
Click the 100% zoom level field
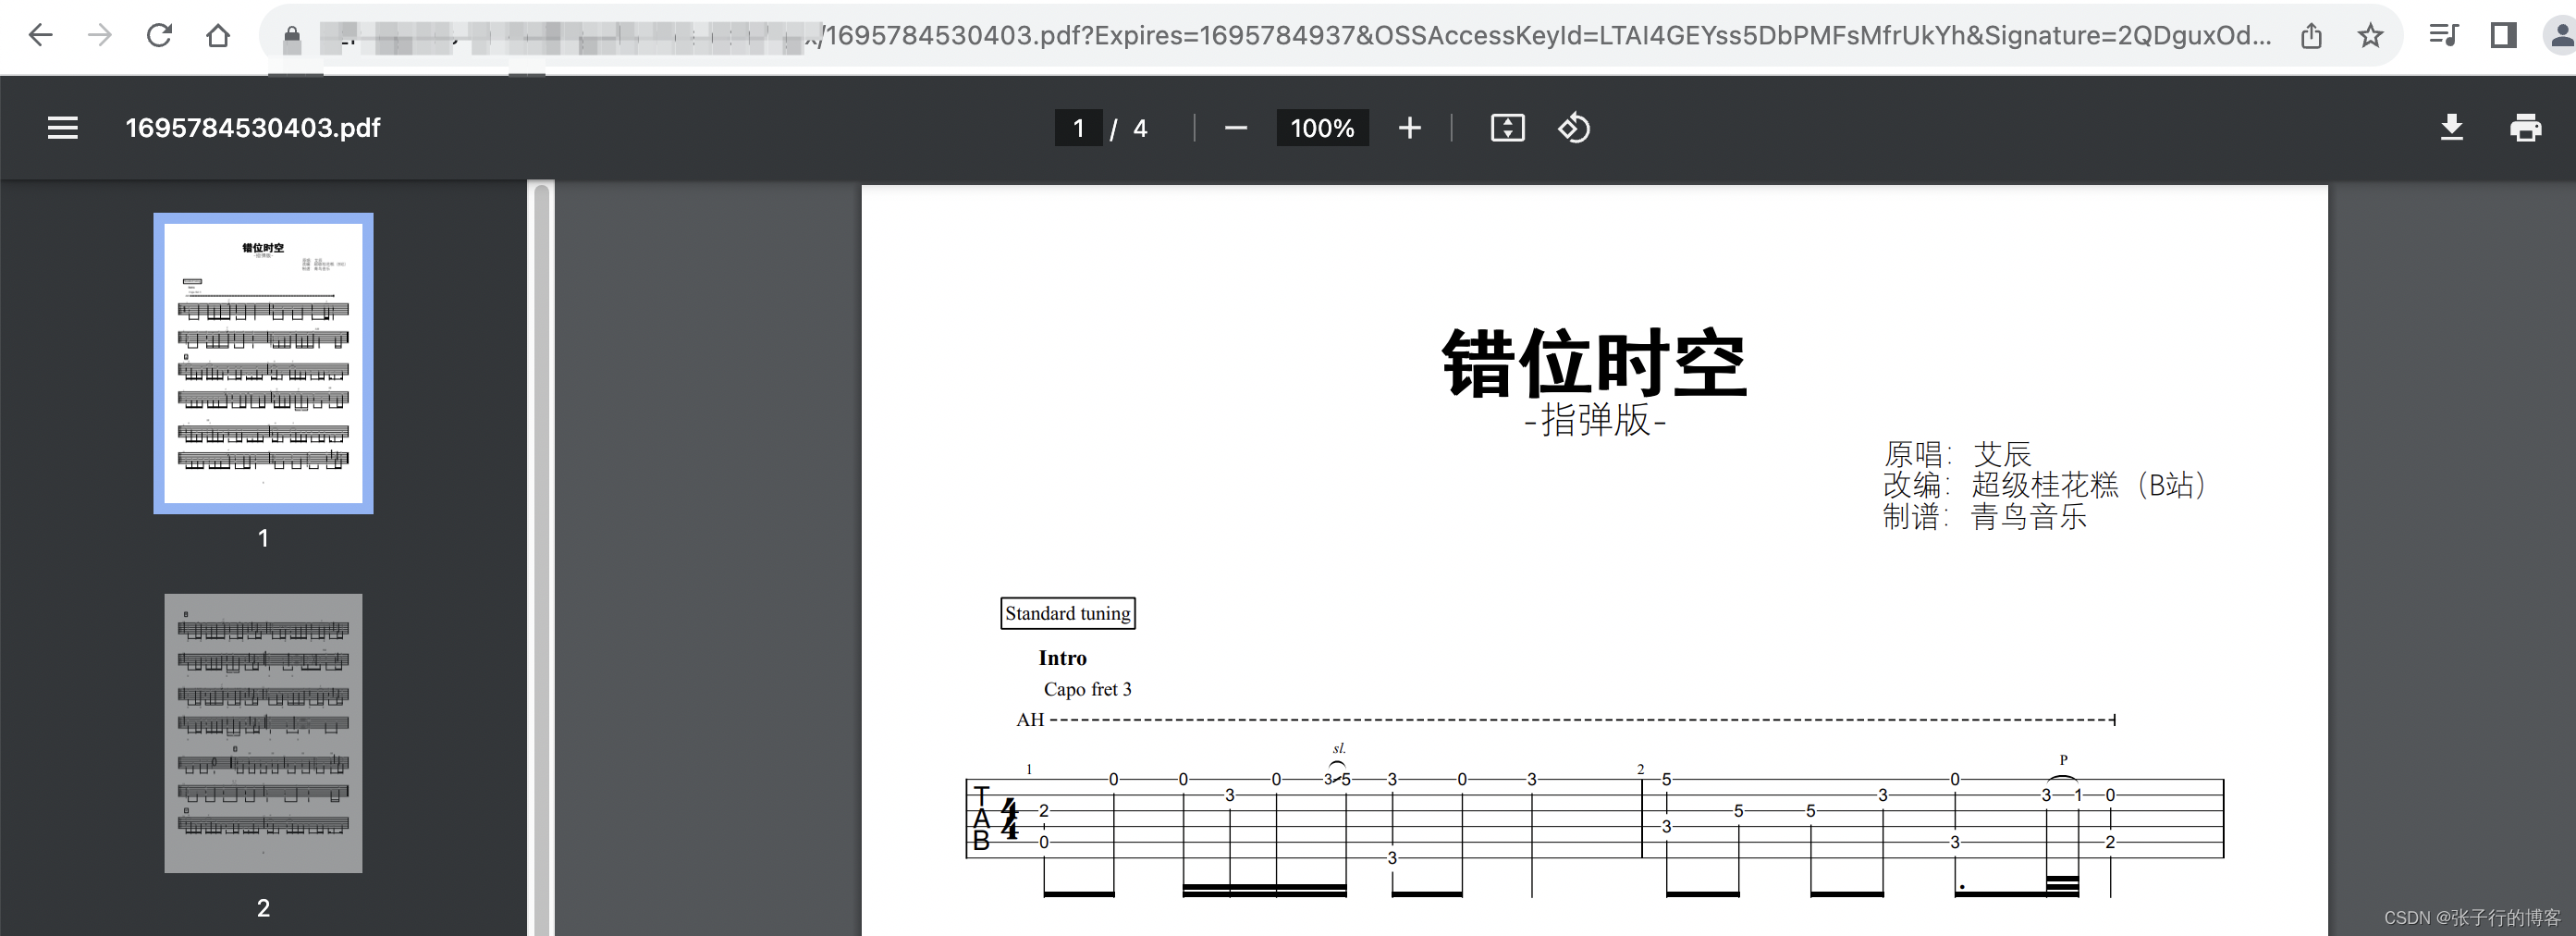tap(1322, 128)
